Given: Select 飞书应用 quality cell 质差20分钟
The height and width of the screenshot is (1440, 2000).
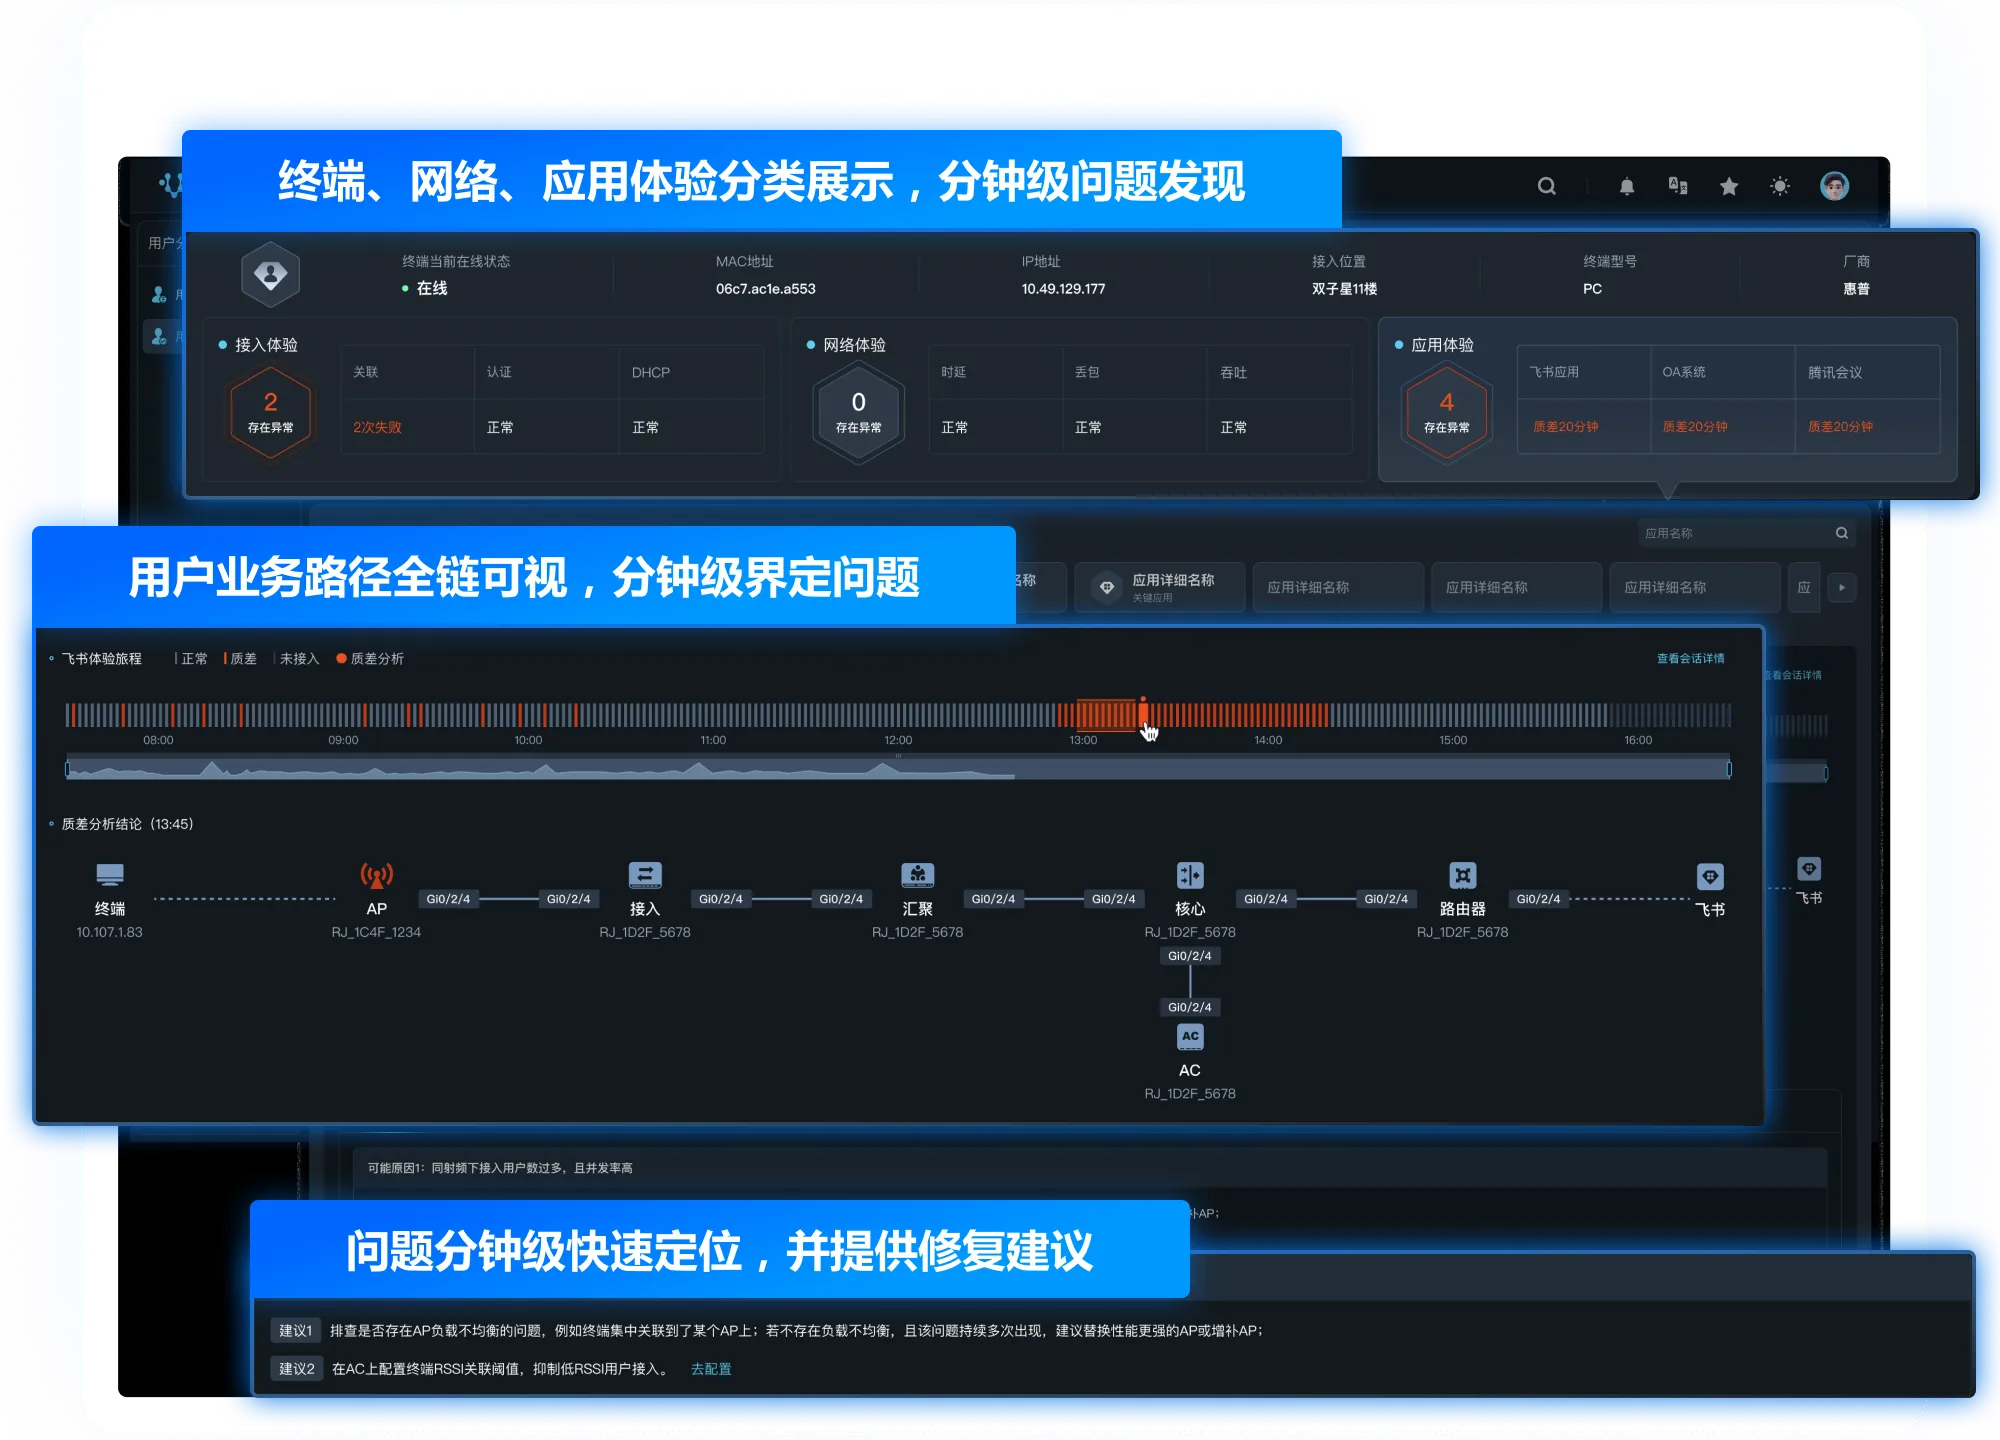Looking at the screenshot, I should pyautogui.click(x=1566, y=427).
